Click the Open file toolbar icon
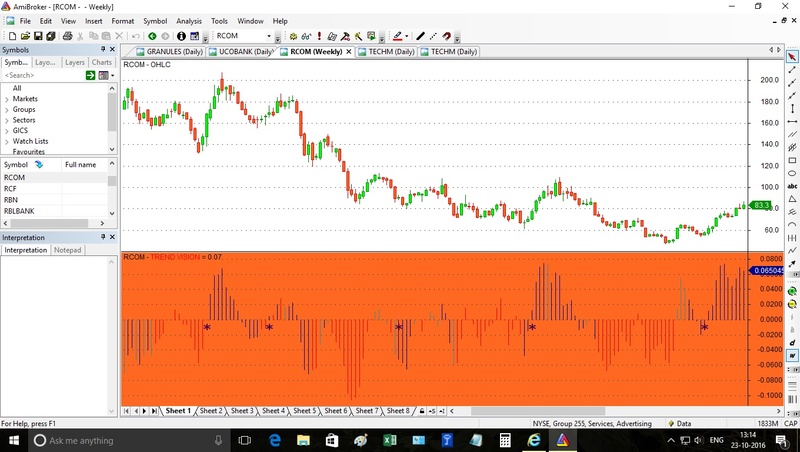Screen dimensions: 800x452 point(25,36)
